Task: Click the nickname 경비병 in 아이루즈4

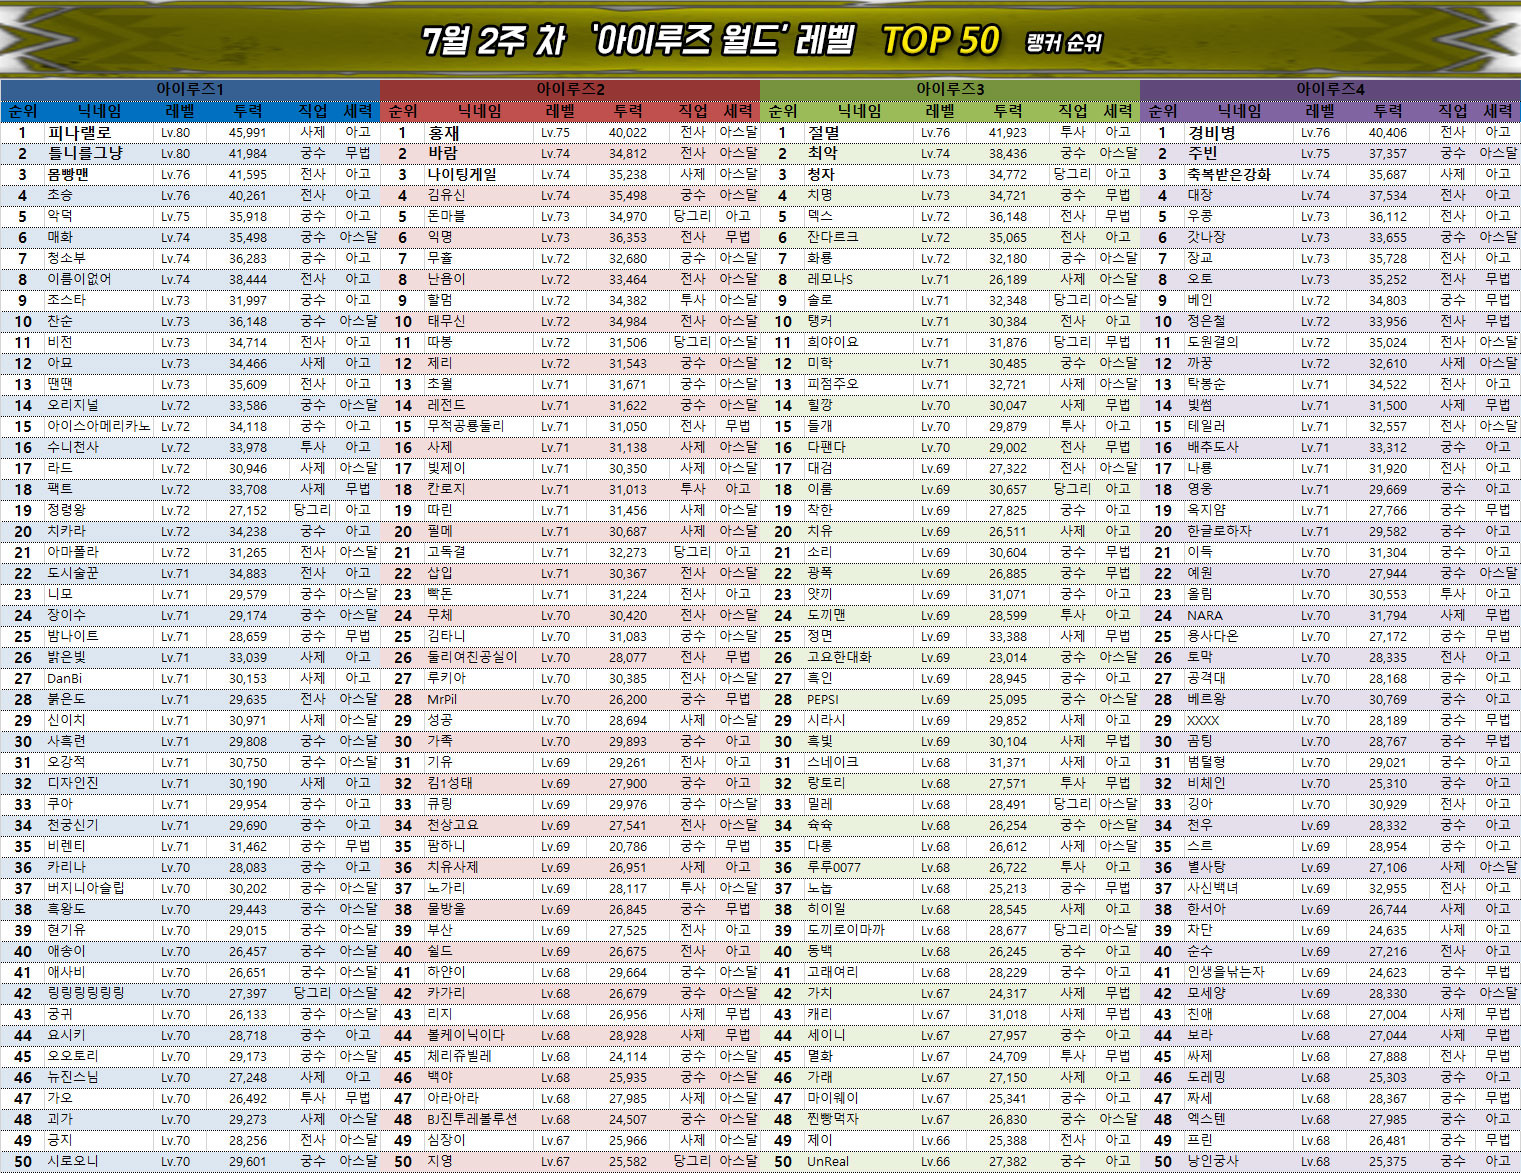Action: (x=1211, y=132)
